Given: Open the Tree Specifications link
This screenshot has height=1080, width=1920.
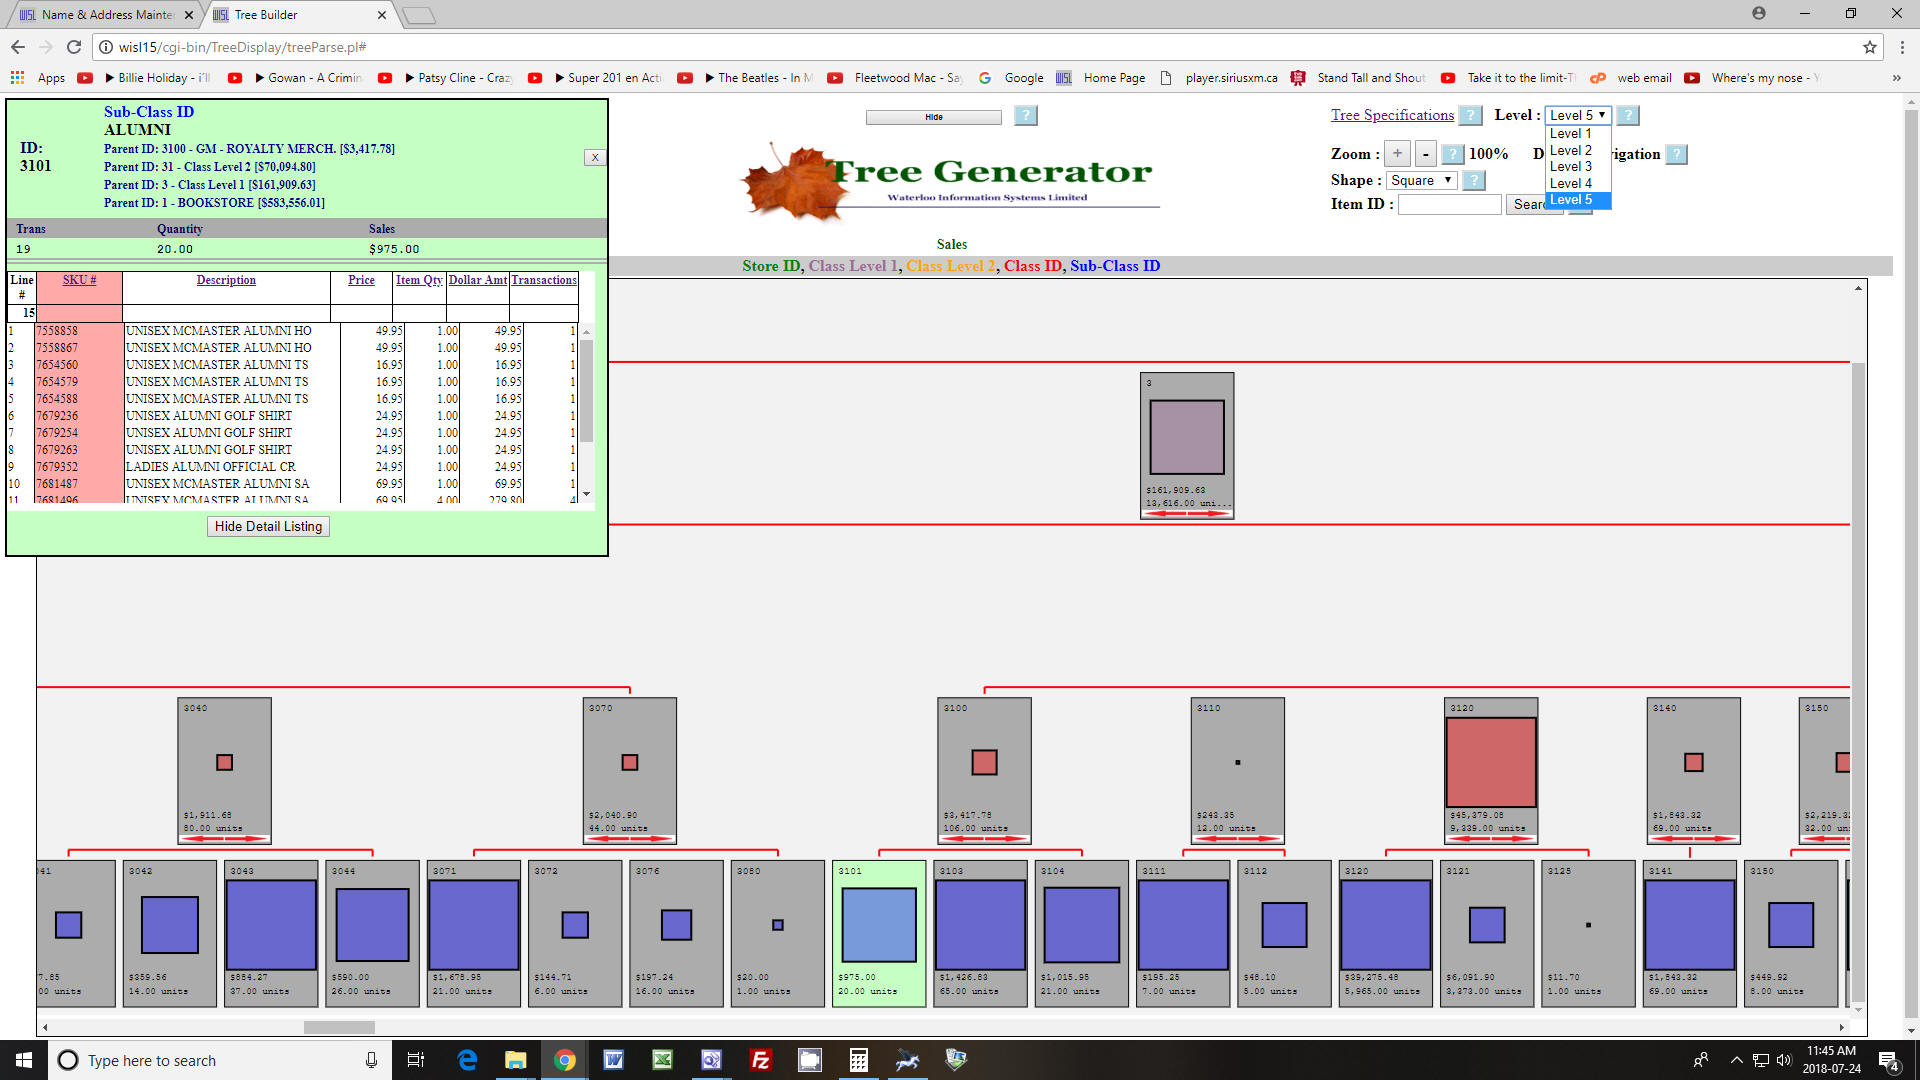Looking at the screenshot, I should (1391, 116).
